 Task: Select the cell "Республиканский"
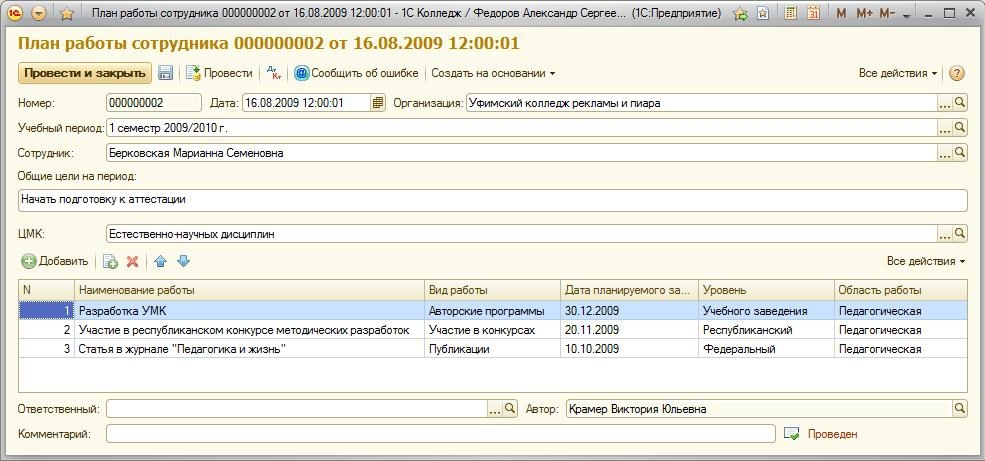(766, 330)
